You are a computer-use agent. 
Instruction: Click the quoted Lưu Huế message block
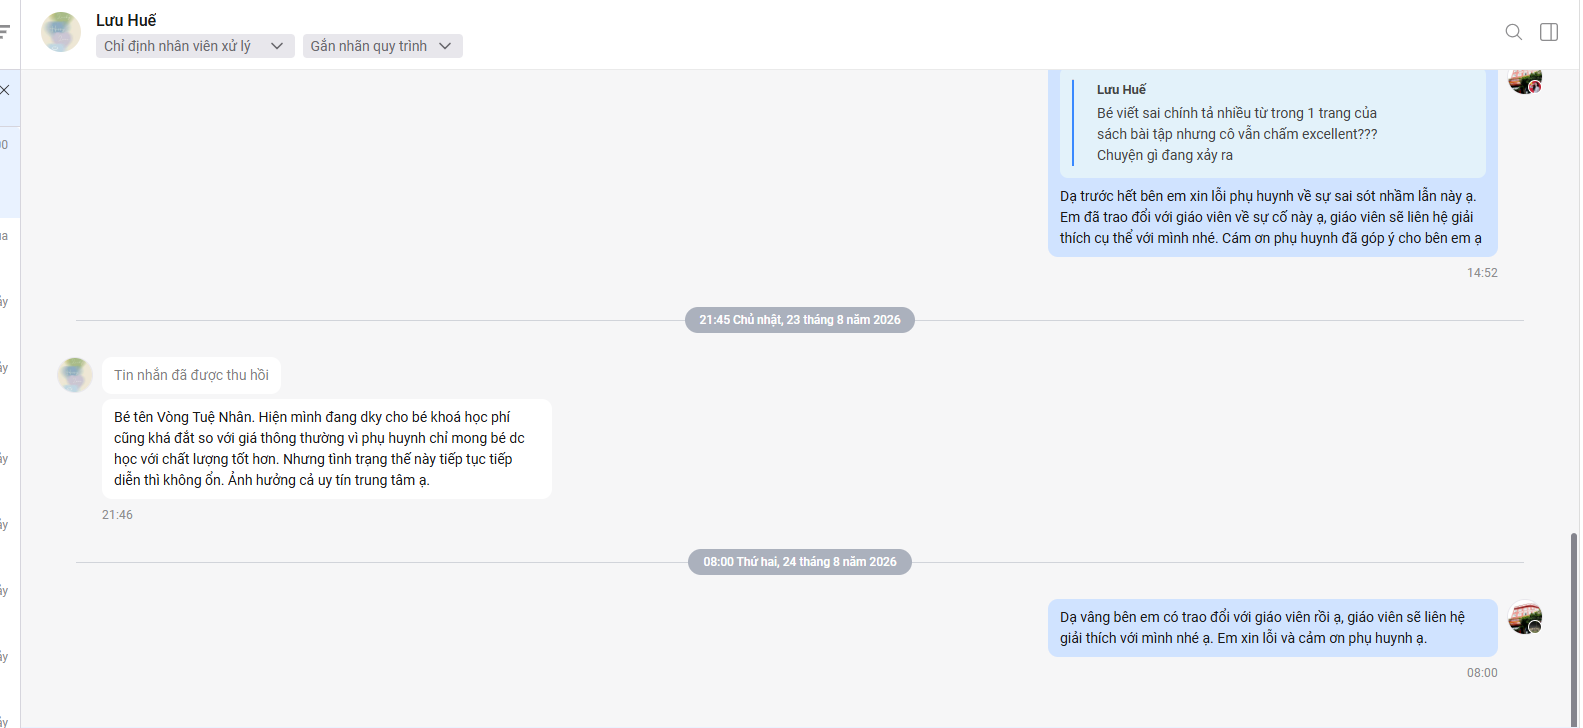click(1273, 123)
